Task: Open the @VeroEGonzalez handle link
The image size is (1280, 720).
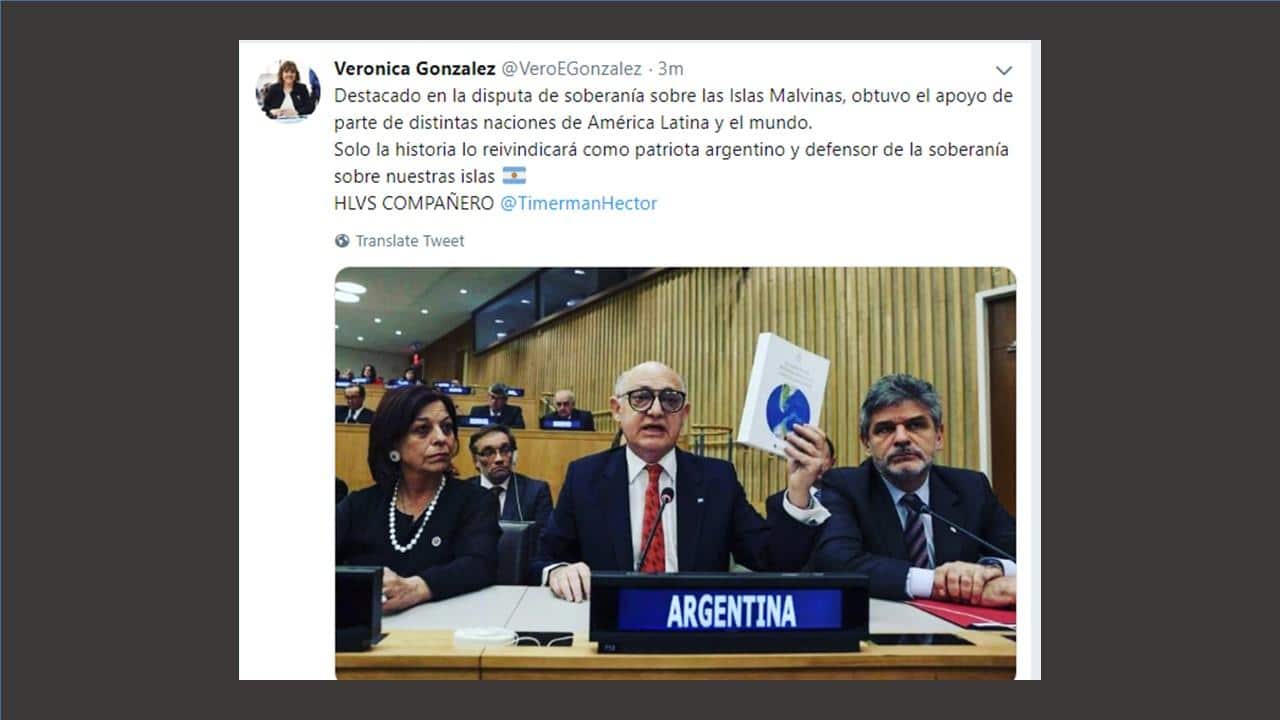Action: coord(571,68)
